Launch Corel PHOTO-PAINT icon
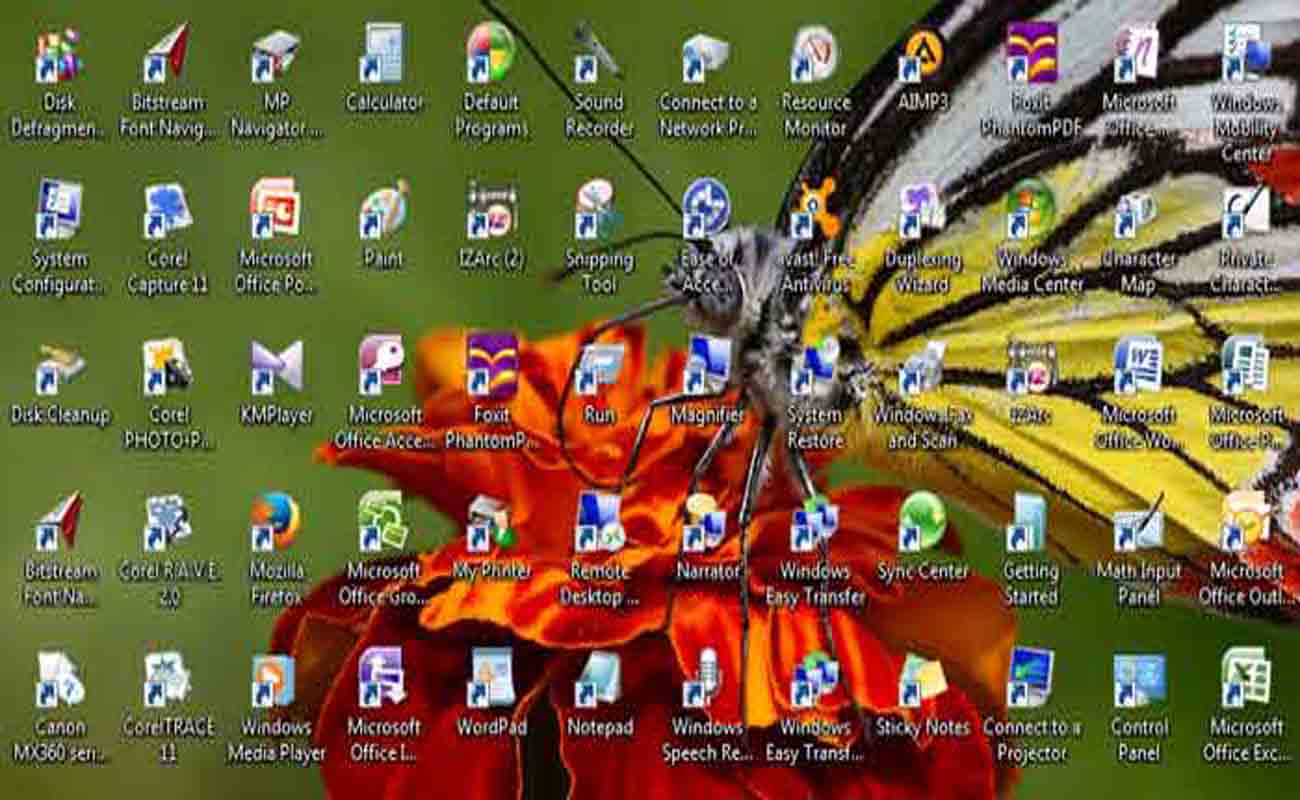1300x800 pixels. (x=166, y=366)
